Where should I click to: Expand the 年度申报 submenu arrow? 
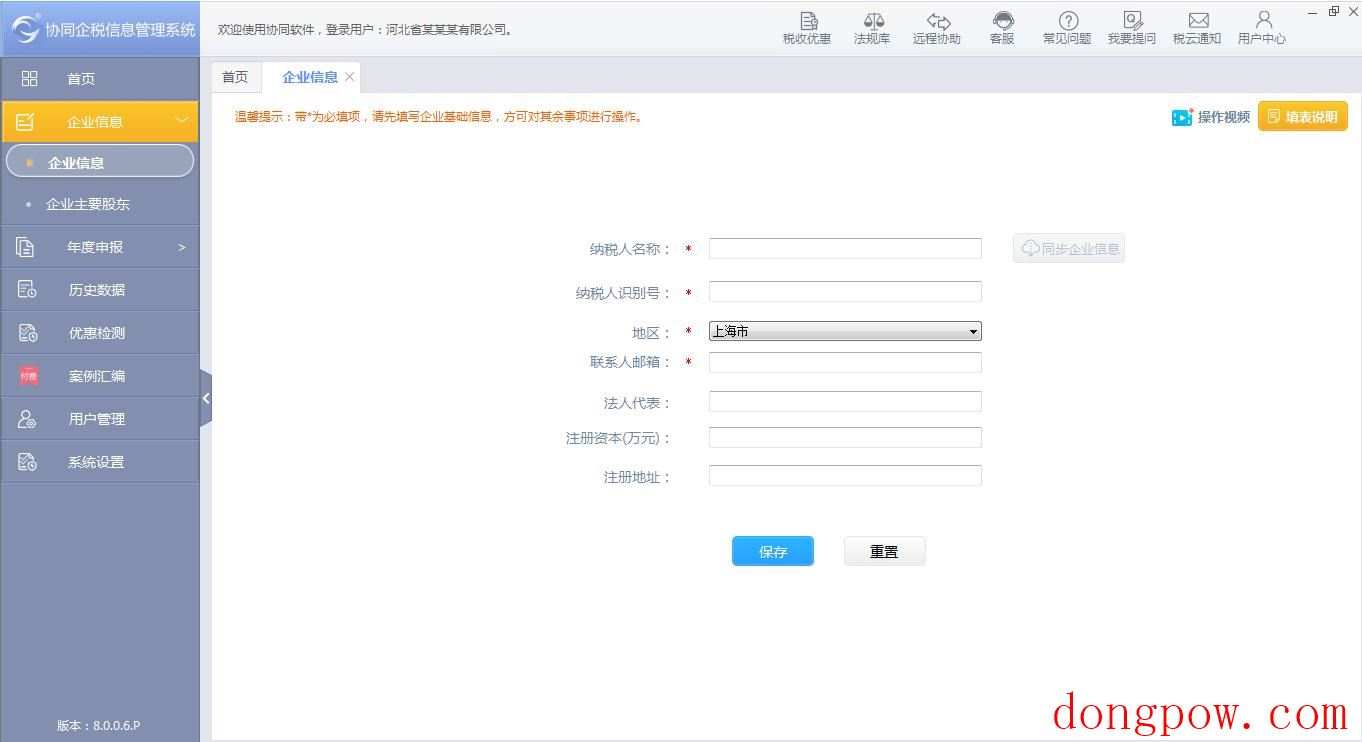click(x=182, y=247)
